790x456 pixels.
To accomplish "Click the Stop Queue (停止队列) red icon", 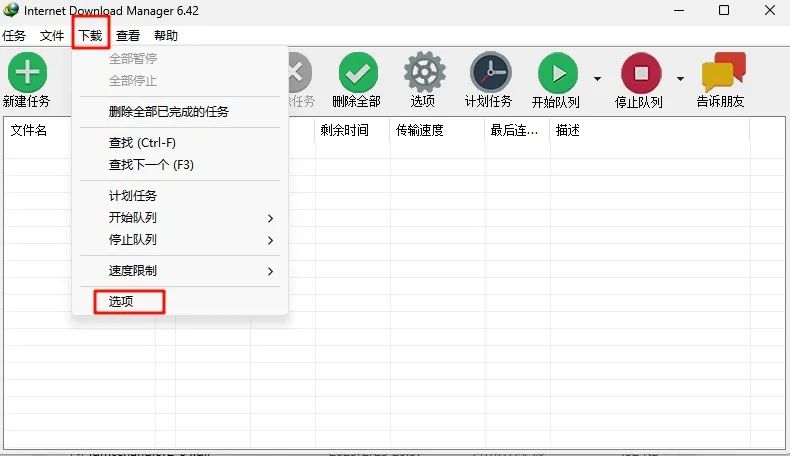I will point(641,73).
